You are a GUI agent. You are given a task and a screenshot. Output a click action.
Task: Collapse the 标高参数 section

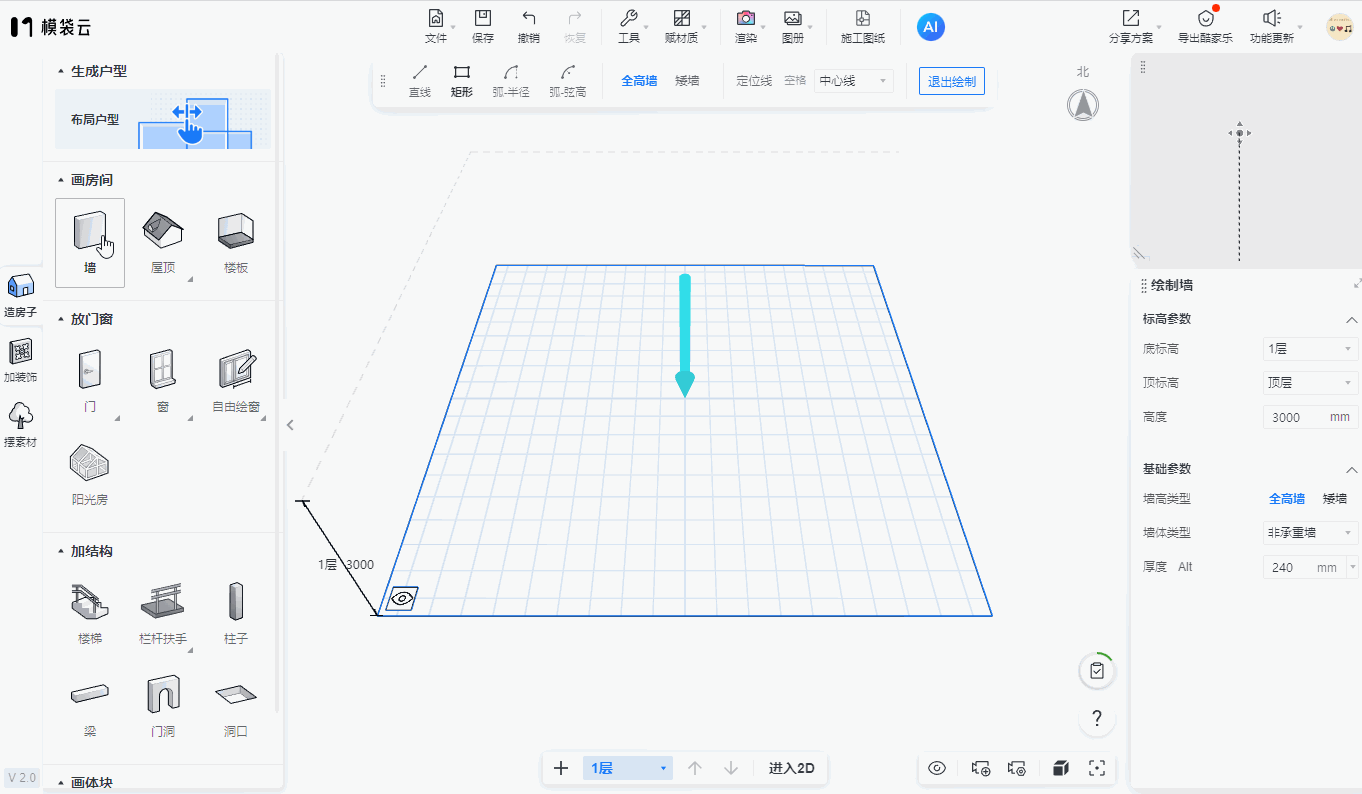(1351, 319)
